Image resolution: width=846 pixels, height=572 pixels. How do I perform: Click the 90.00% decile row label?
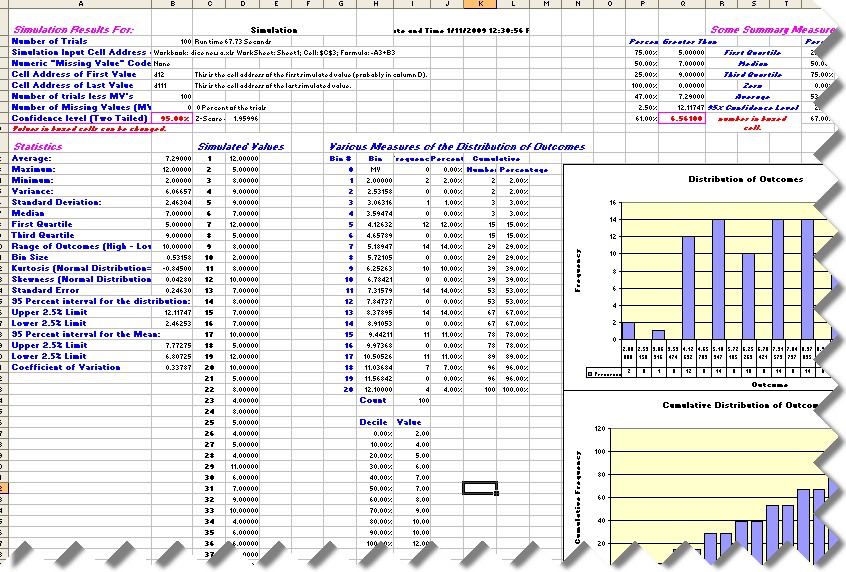pos(381,533)
